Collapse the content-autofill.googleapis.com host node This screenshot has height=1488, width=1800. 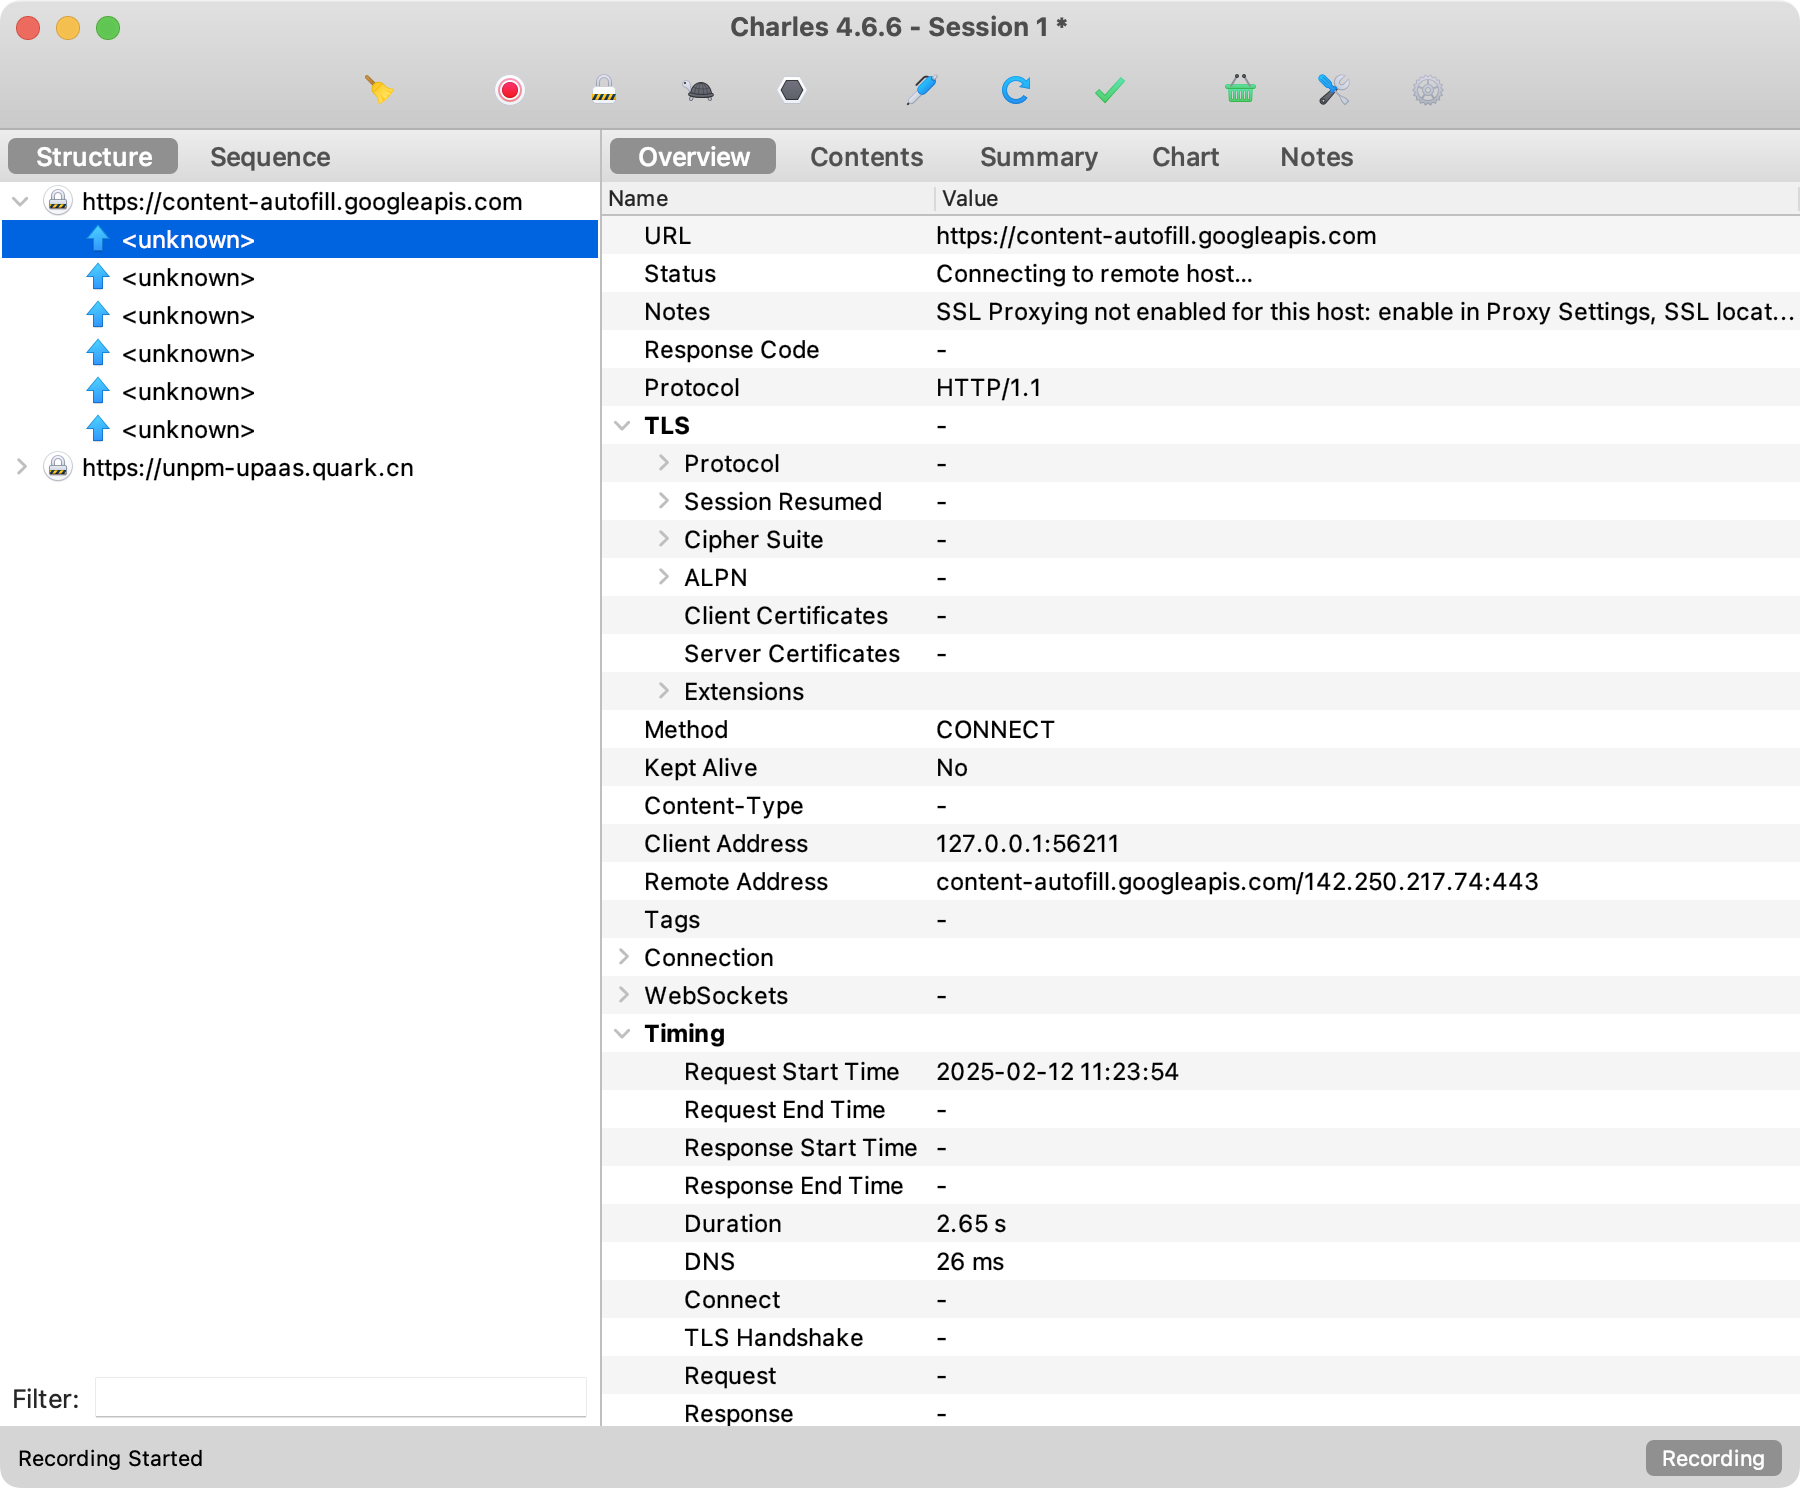(19, 201)
